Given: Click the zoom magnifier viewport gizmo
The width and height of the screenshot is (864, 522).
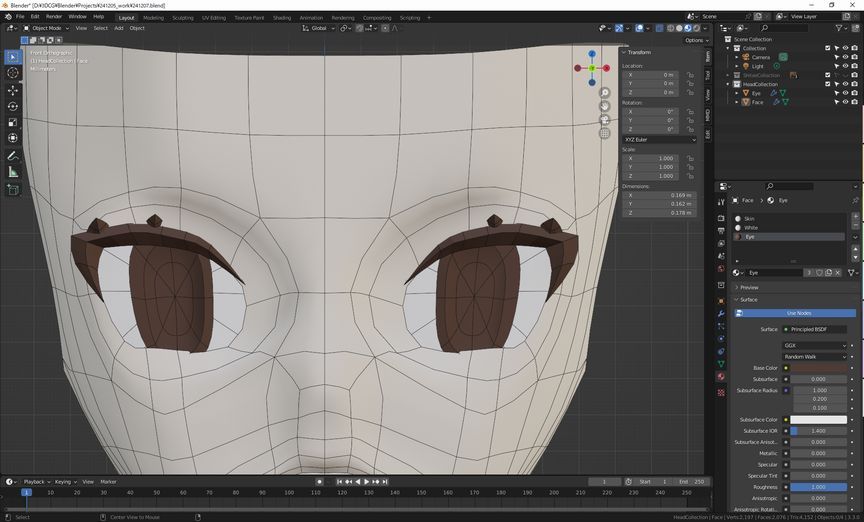Looking at the screenshot, I should (x=605, y=93).
